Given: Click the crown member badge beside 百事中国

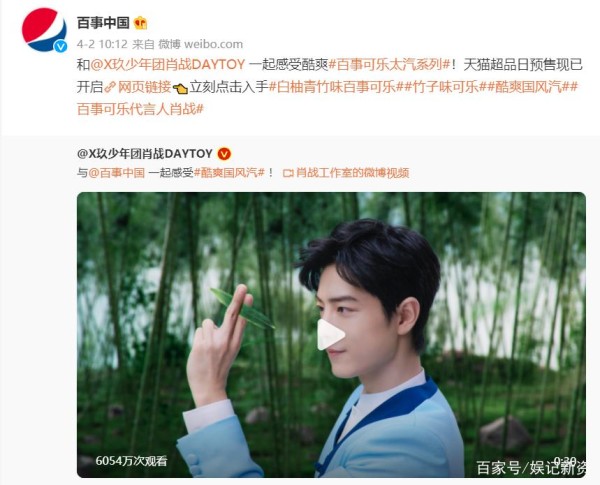Looking at the screenshot, I should click(140, 23).
